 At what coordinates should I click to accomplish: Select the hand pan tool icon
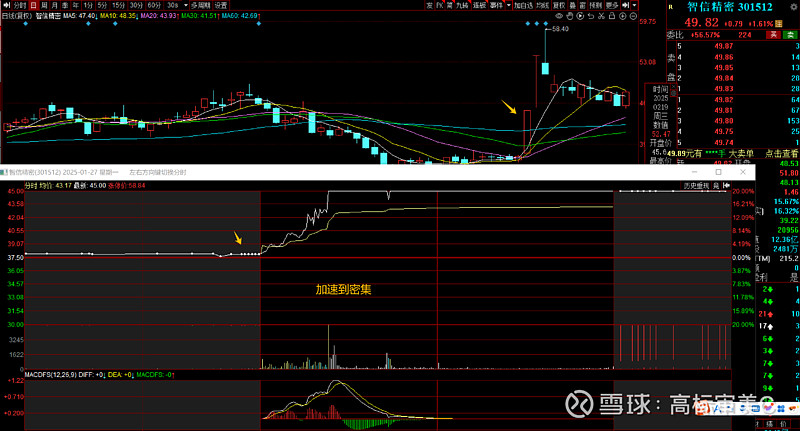[569, 16]
